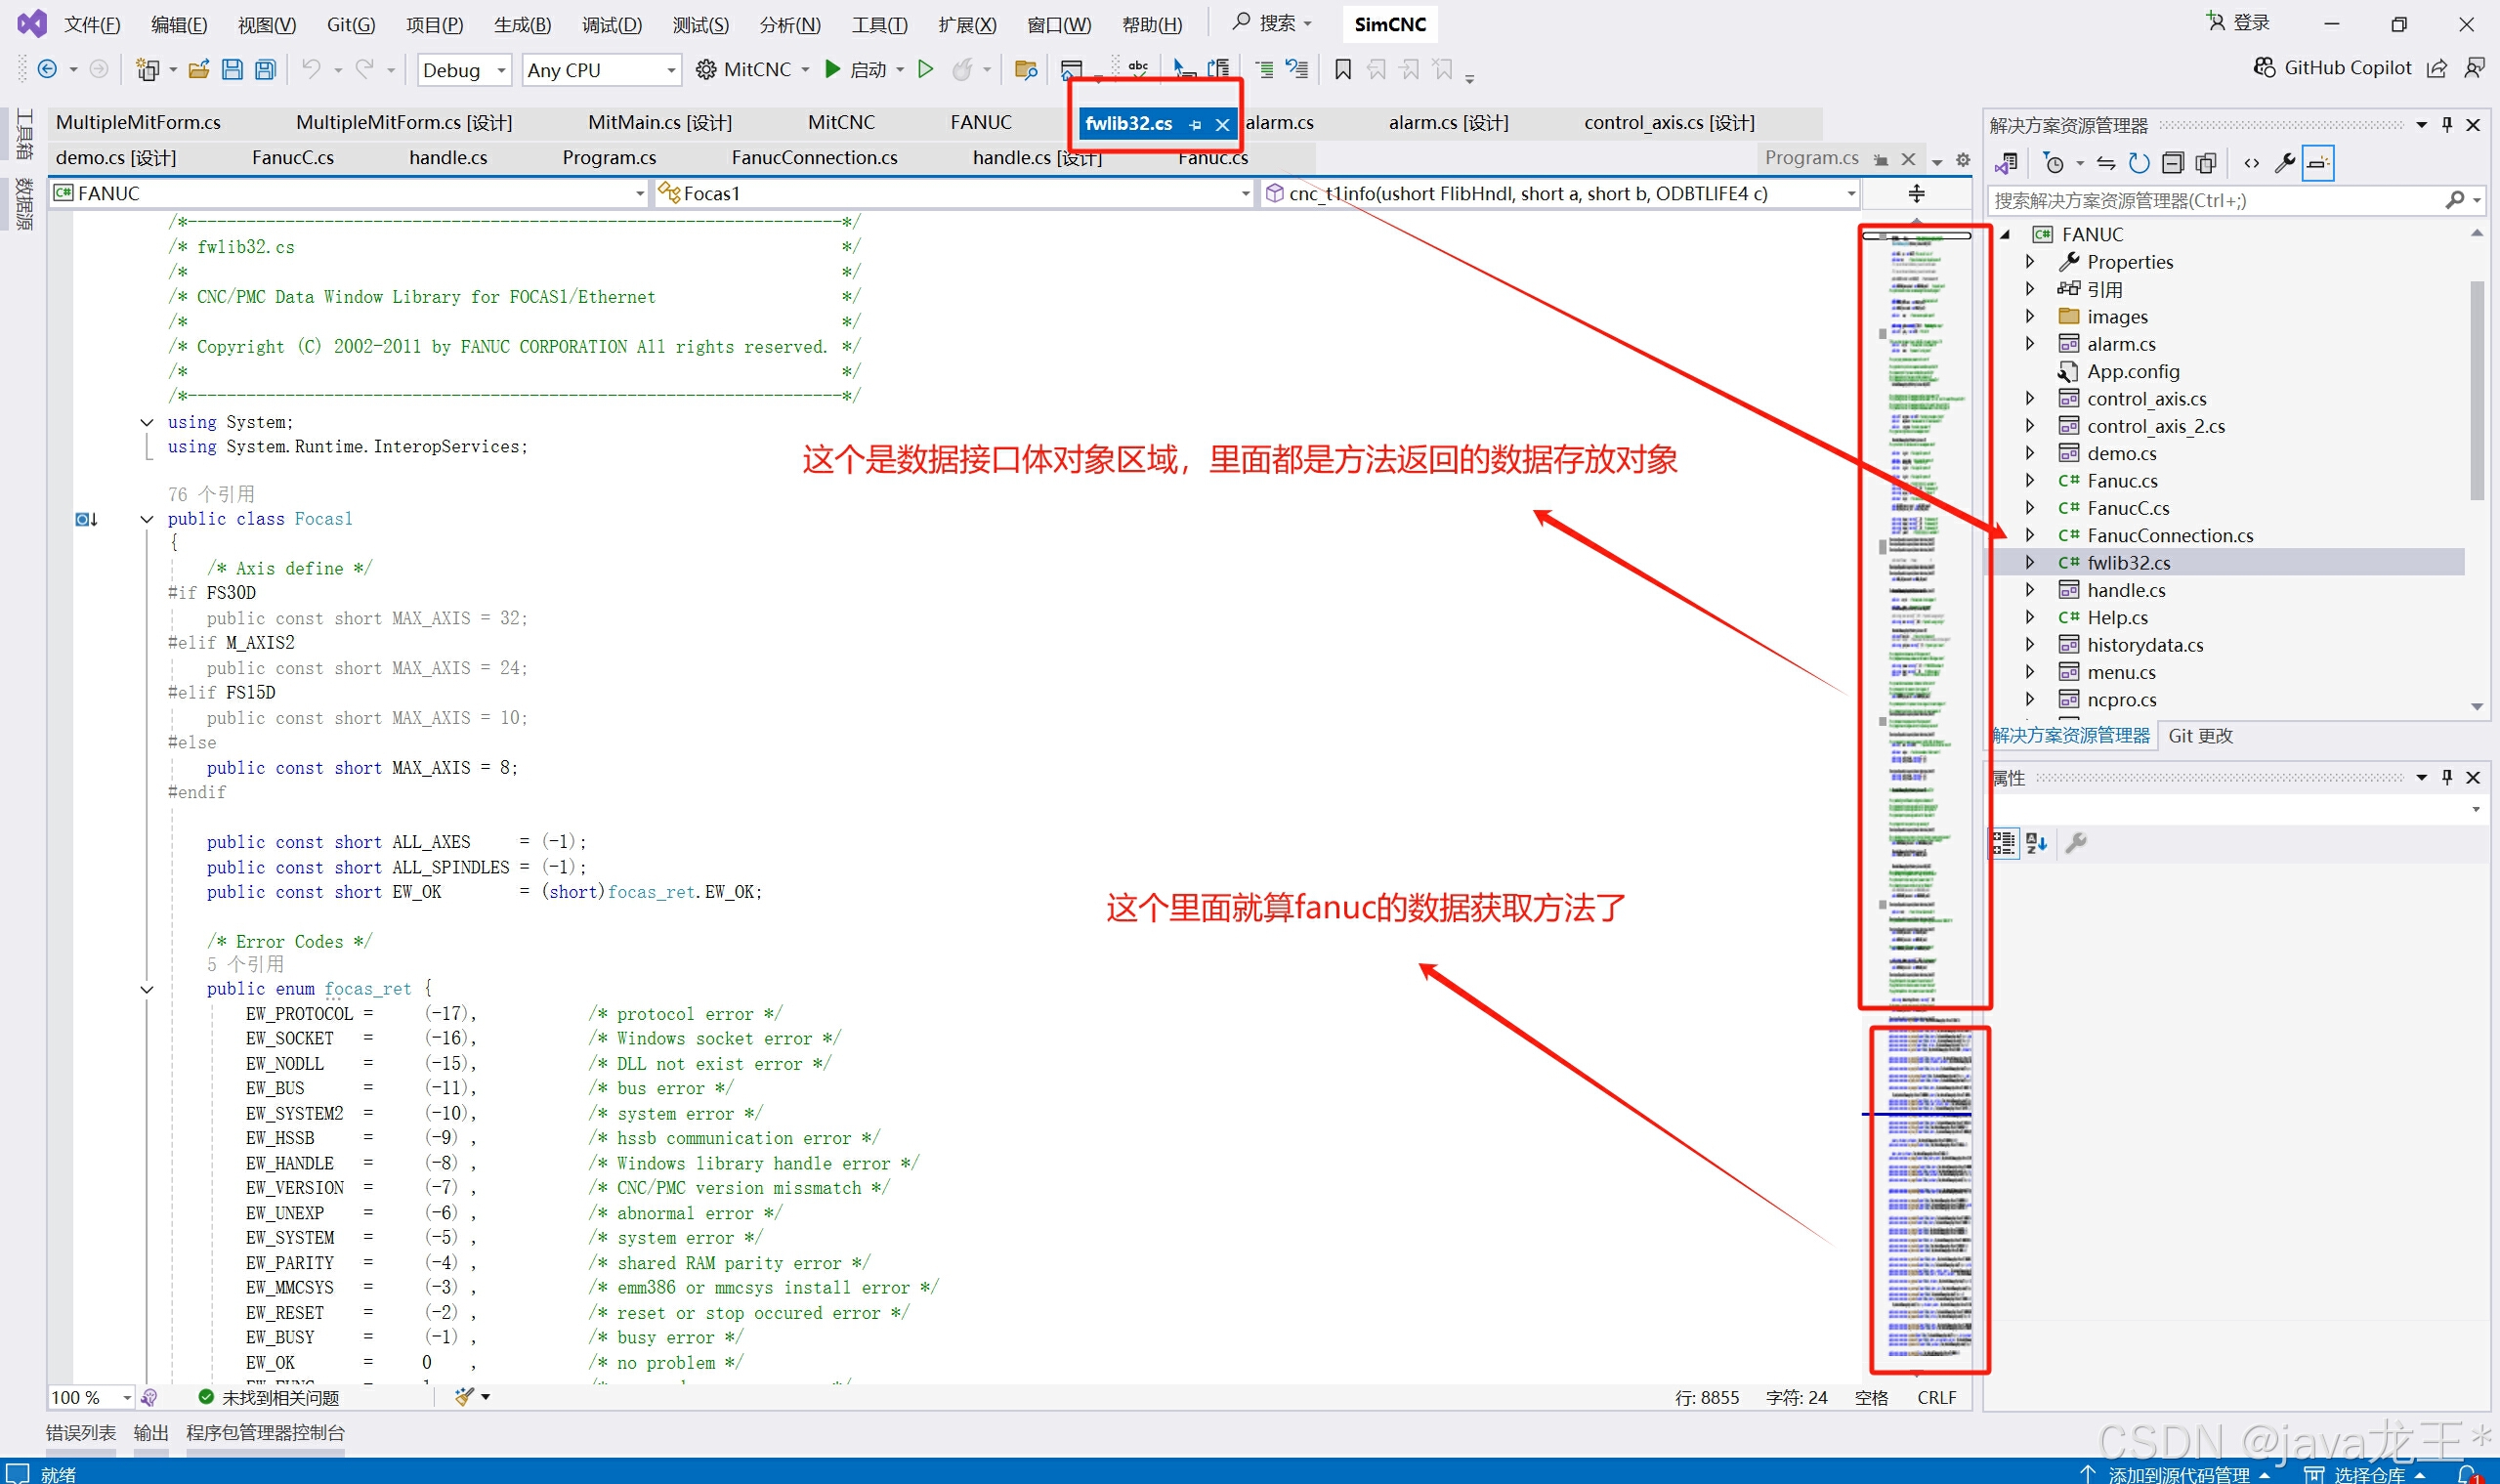This screenshot has height=1484, width=2500.
Task: Click Sync with Active Document arrows icon
Action: coord(2106,163)
